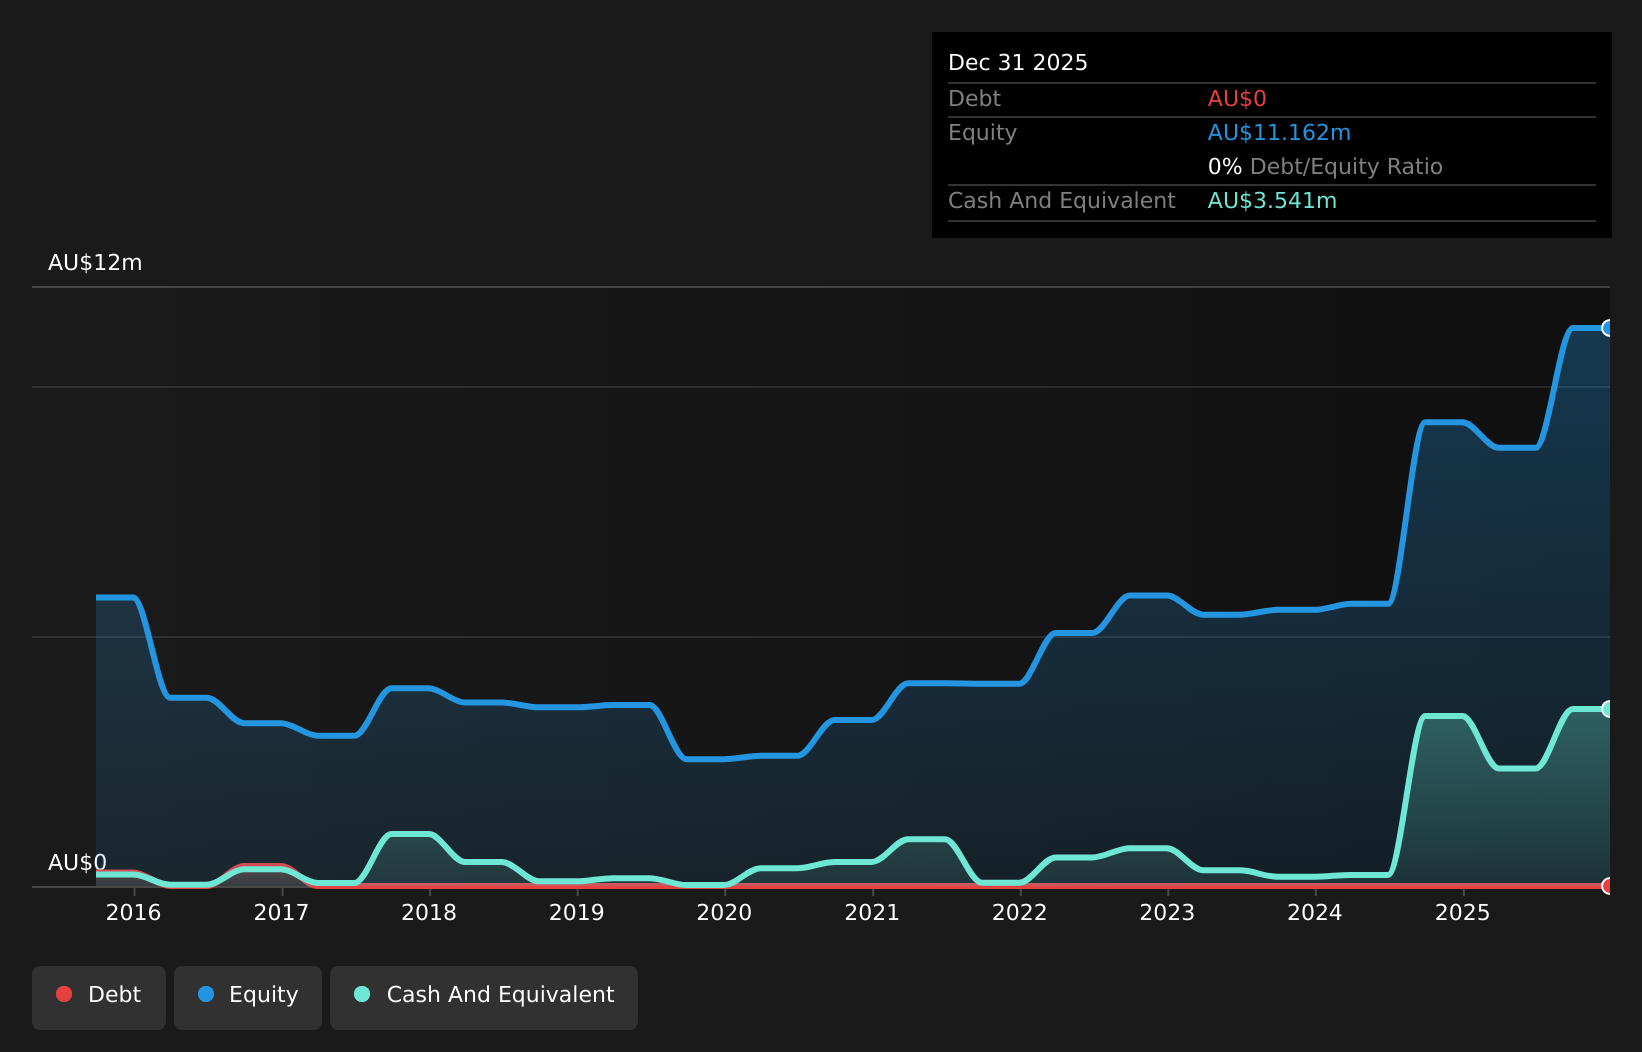Click the 0% Debt/Equity Ratio text
1642x1052 pixels.
click(x=1325, y=167)
